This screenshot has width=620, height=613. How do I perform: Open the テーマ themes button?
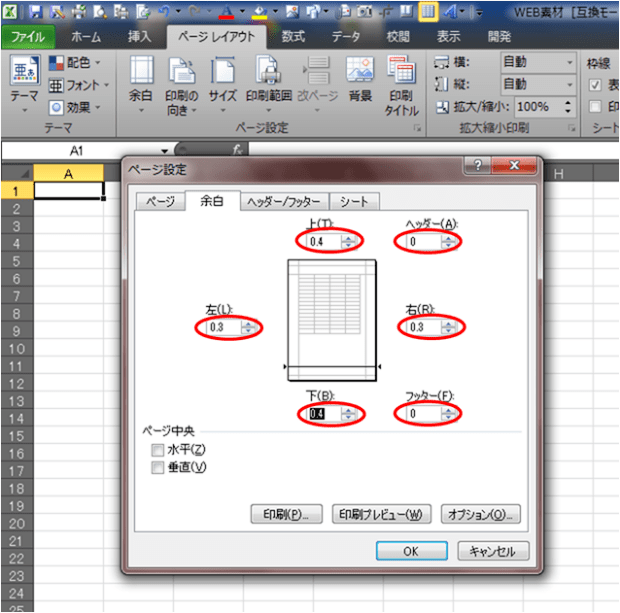tap(25, 84)
